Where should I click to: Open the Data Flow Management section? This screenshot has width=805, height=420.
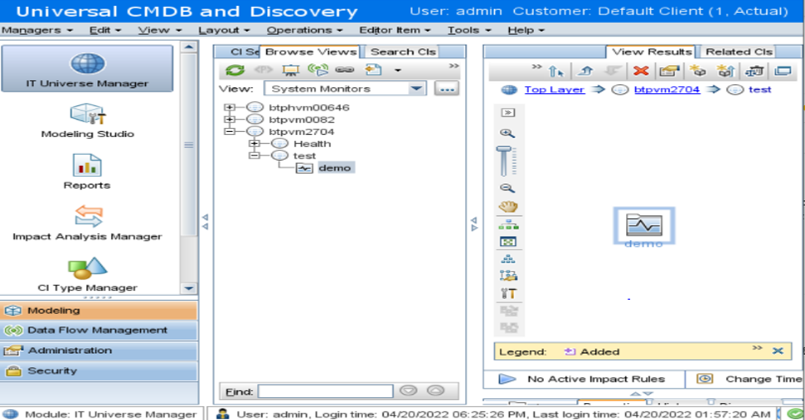[x=99, y=330]
